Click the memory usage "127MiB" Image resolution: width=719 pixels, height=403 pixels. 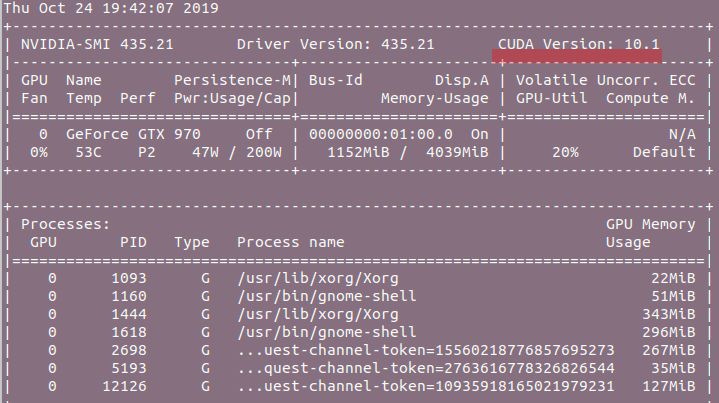(669, 386)
